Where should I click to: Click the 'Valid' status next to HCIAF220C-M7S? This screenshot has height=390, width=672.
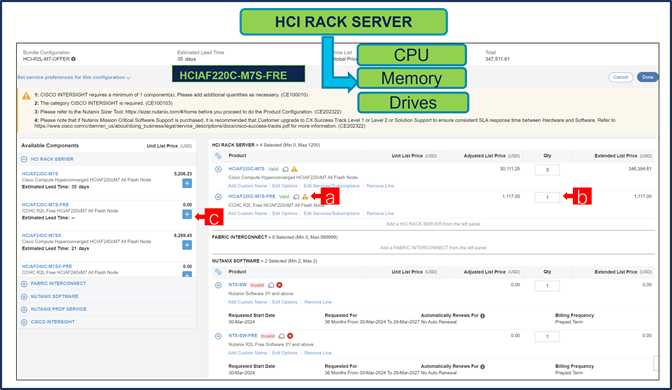(273, 169)
